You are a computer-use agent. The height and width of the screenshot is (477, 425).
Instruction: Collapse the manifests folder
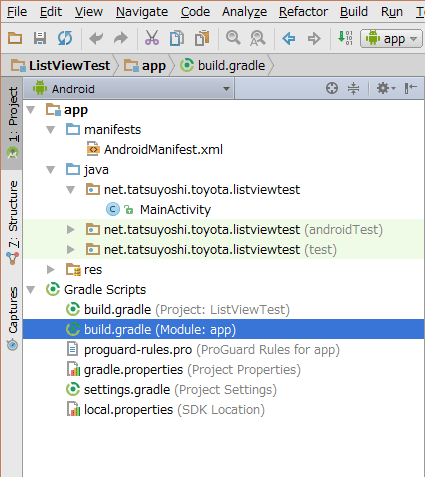click(x=51, y=130)
